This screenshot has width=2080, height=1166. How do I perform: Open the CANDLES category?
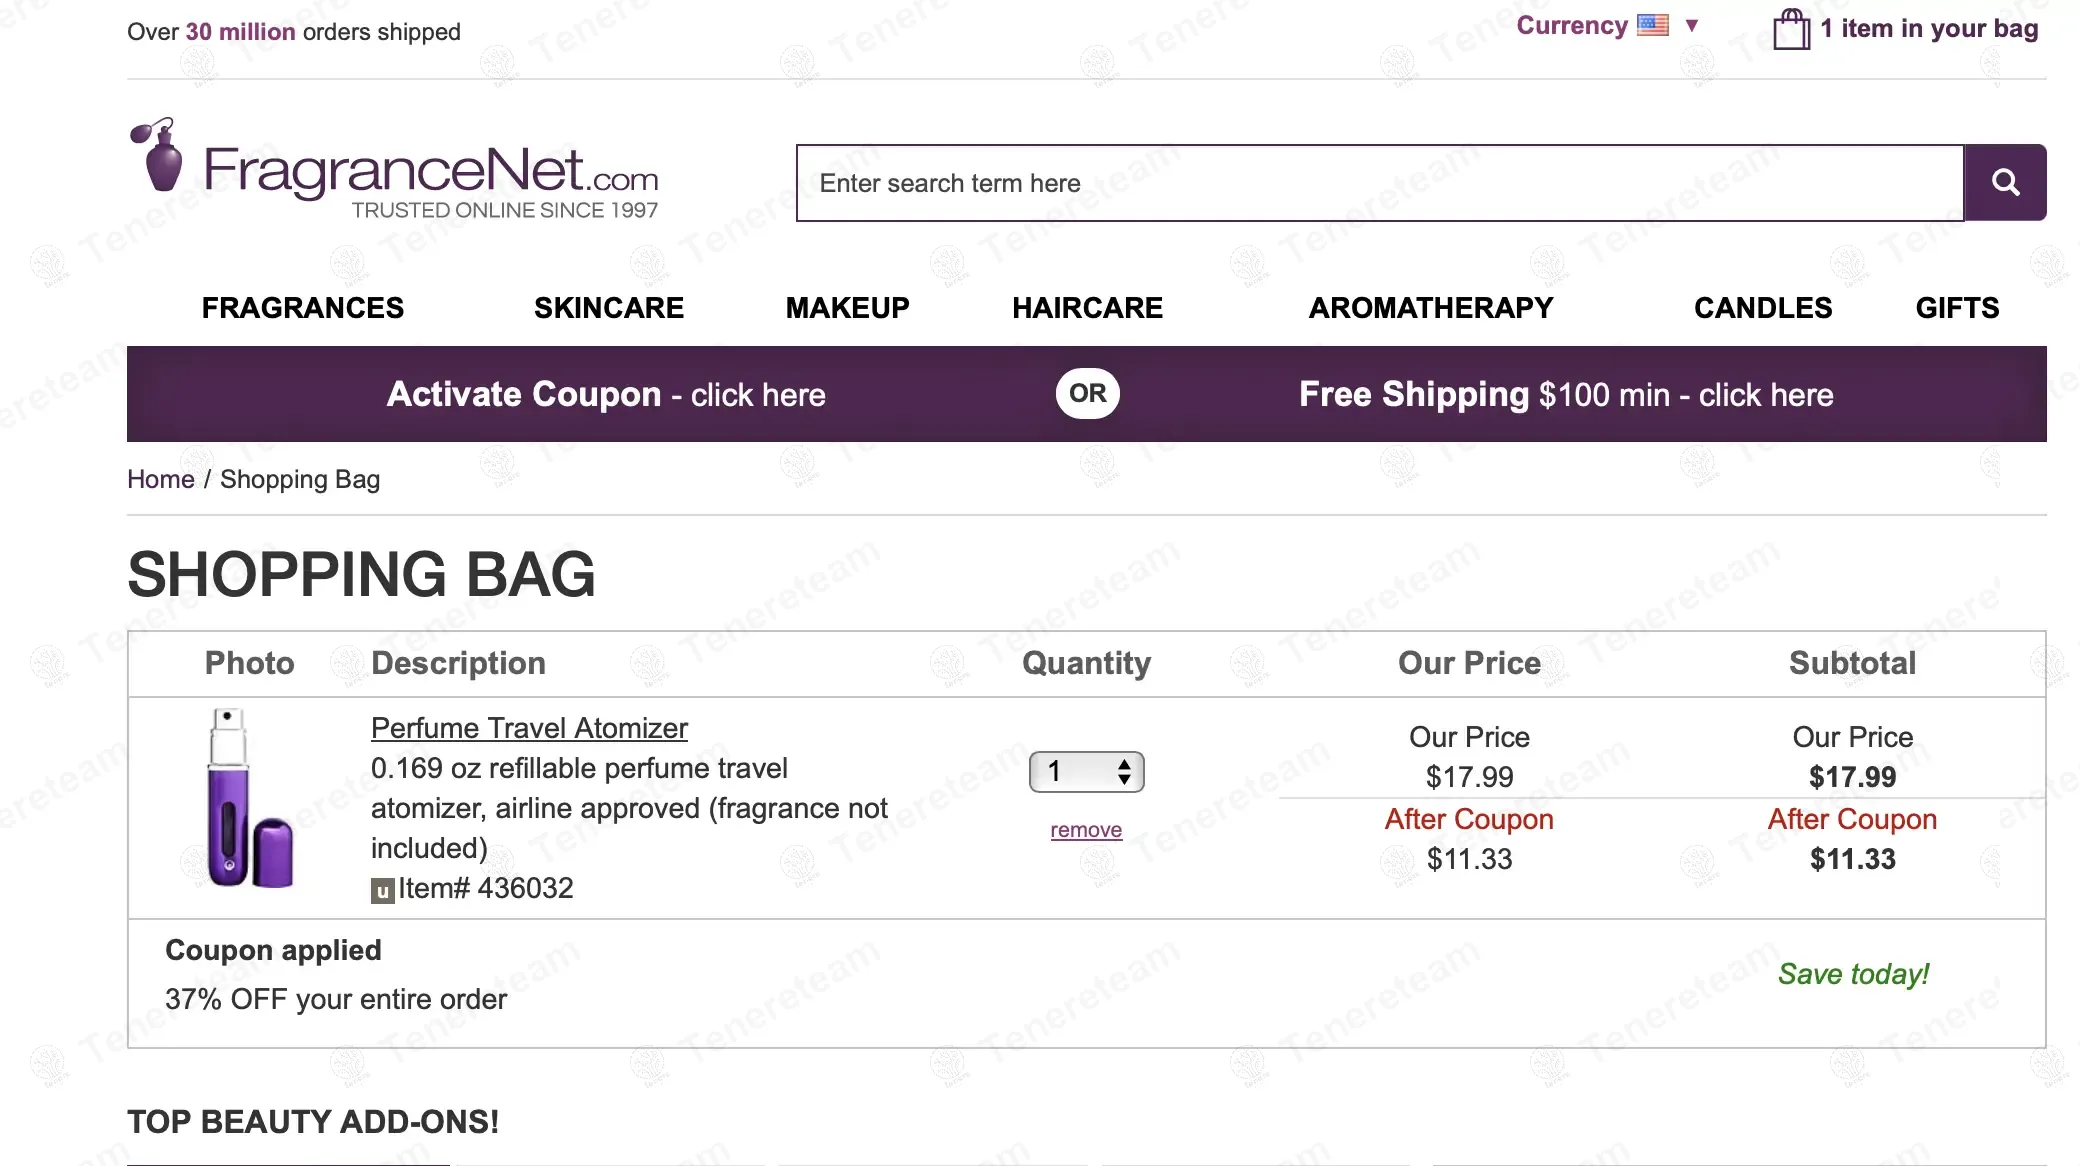pyautogui.click(x=1763, y=308)
